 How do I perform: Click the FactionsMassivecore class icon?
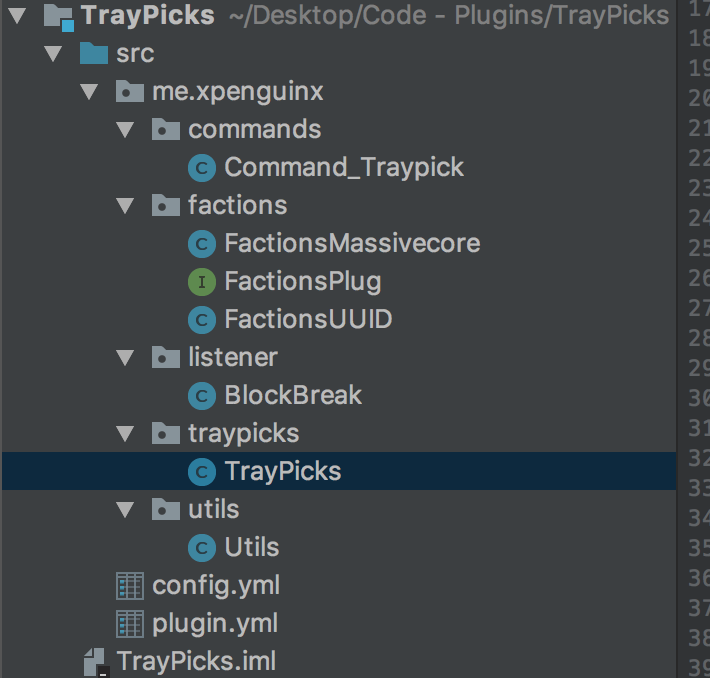point(202,244)
